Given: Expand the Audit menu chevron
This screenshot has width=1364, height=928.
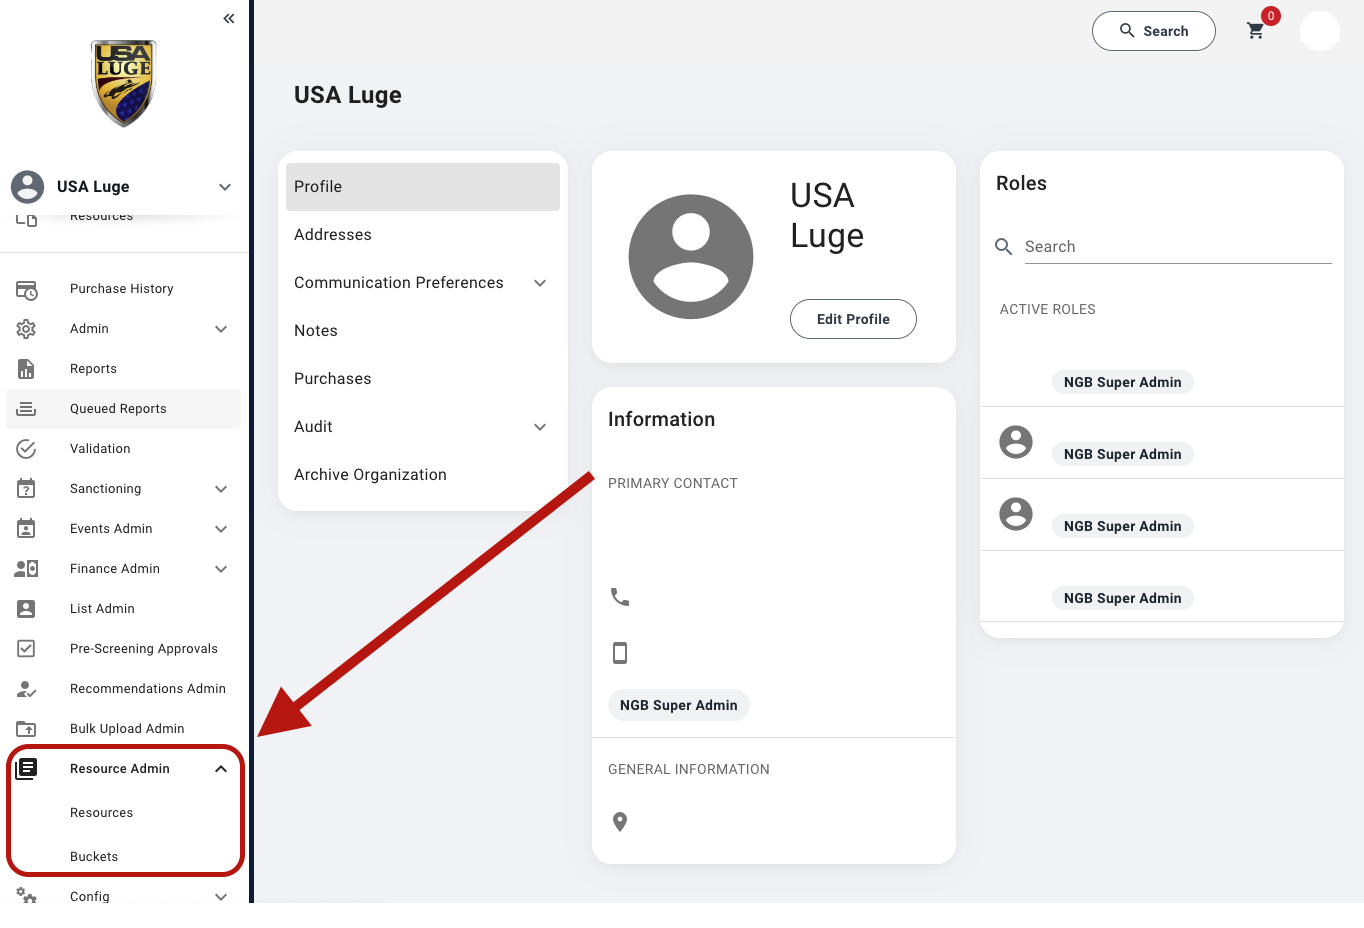Looking at the screenshot, I should tap(540, 427).
